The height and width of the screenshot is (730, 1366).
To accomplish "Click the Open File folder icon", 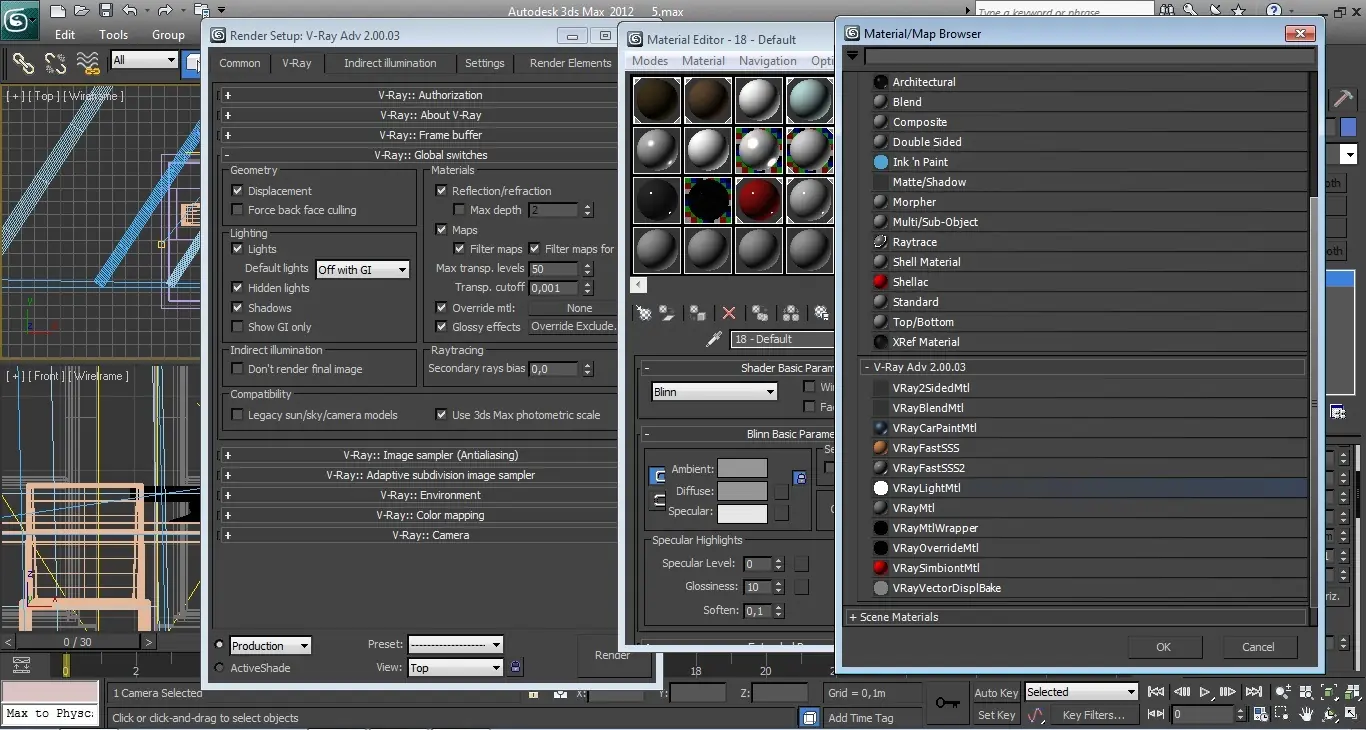I will pos(82,11).
